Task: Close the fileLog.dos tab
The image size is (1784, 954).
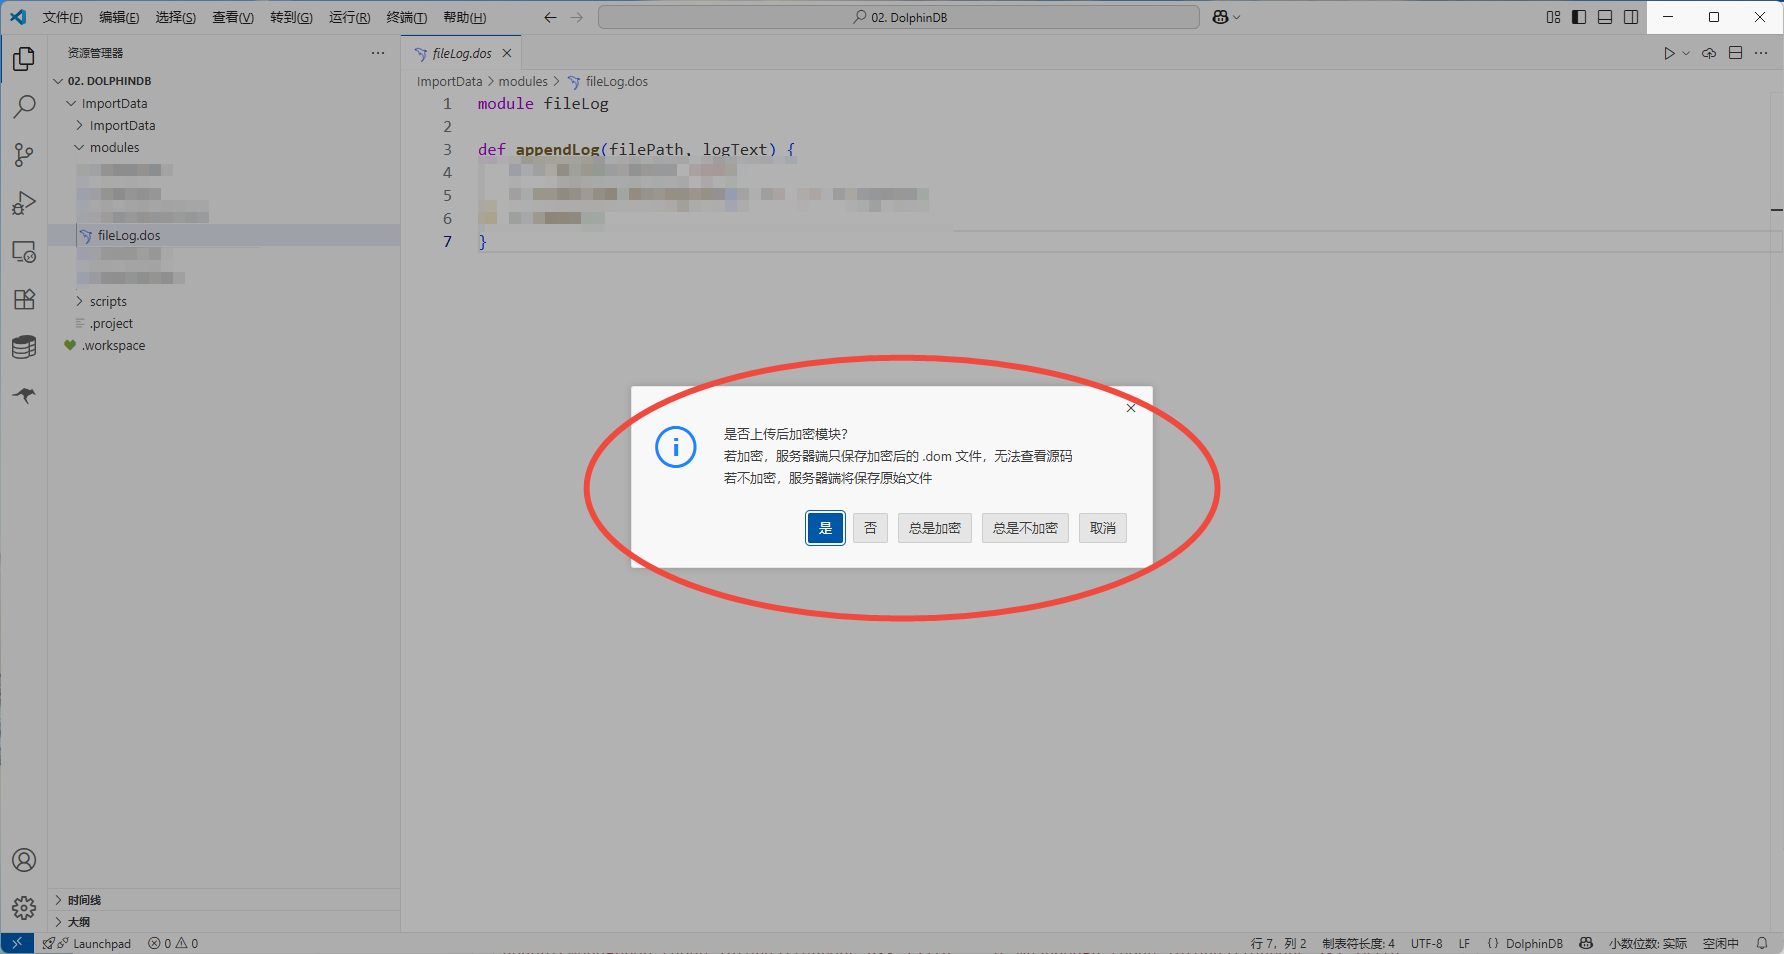Action: pos(507,53)
